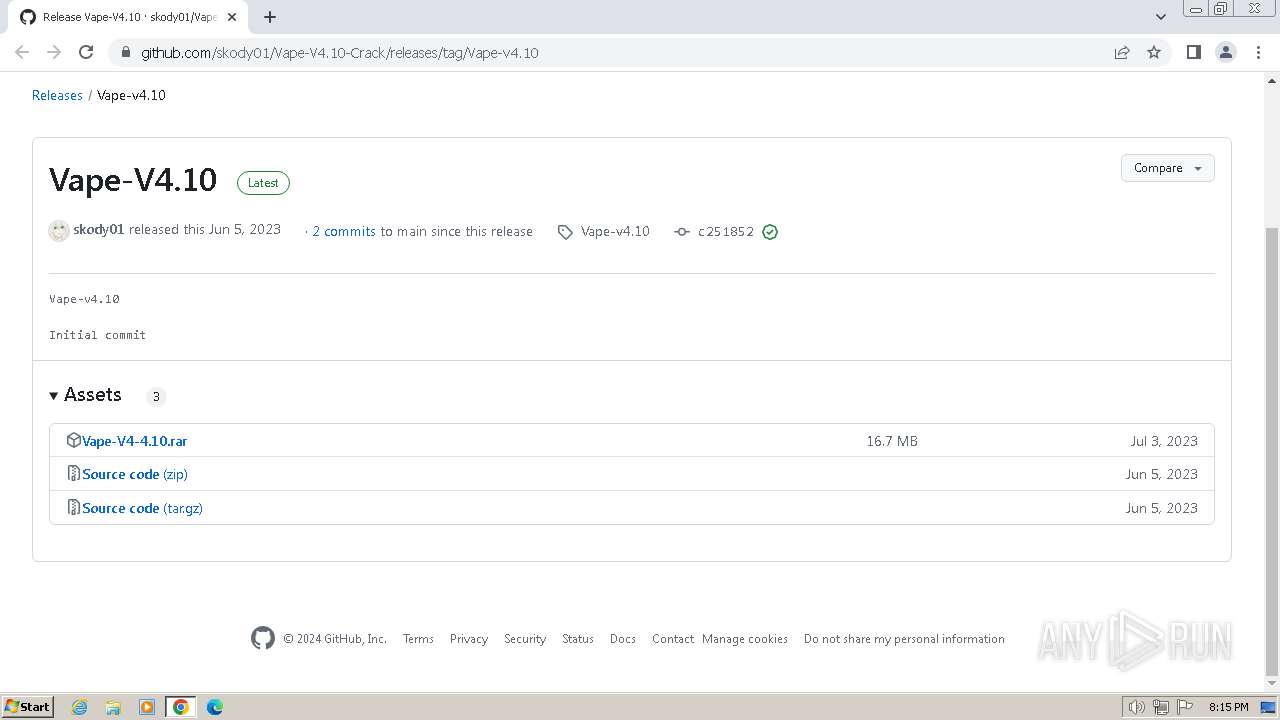Click the browser forward arrow
The height and width of the screenshot is (720, 1280).
(54, 52)
